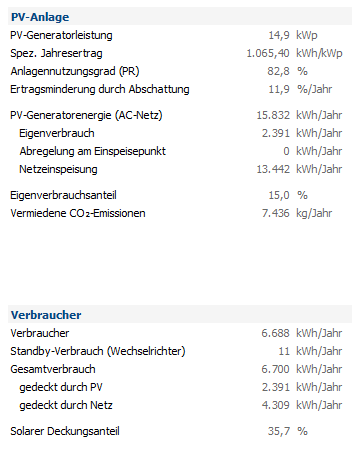Click the Netzeinspeisung sub-item

58,169
